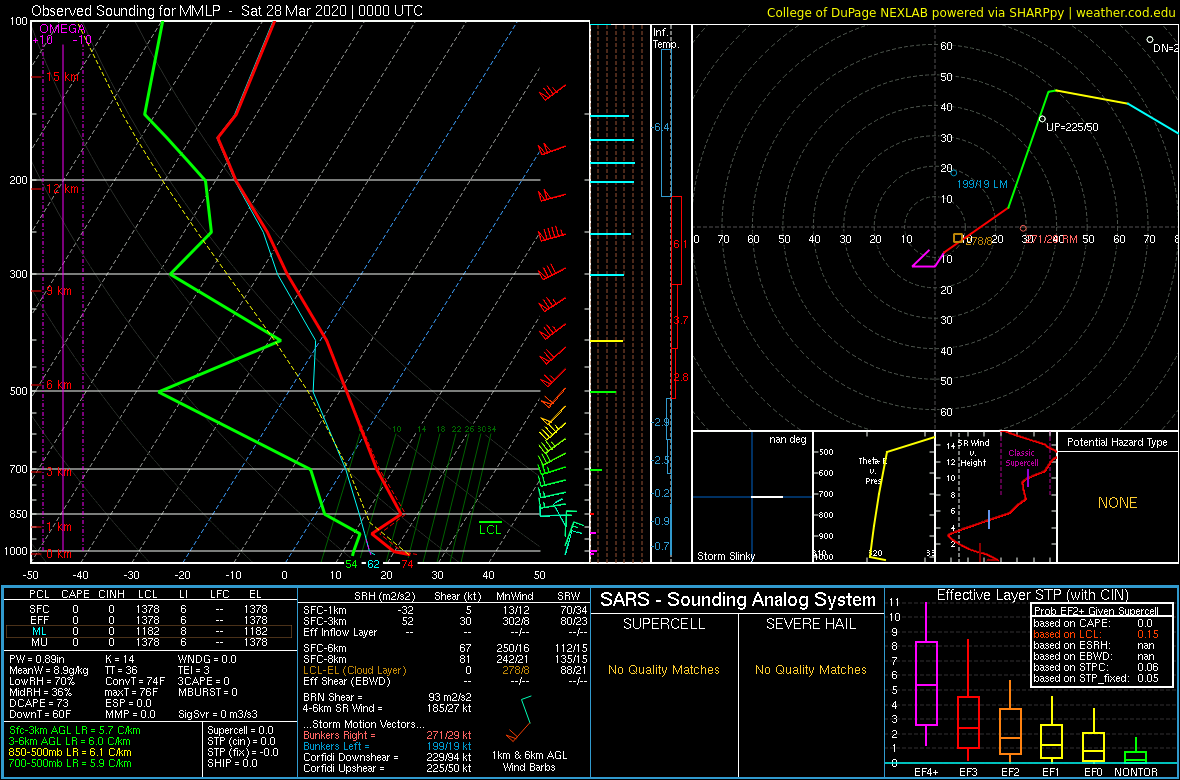1180x780 pixels.
Task: Select the red 74 surface temperature label
Action: (407, 564)
